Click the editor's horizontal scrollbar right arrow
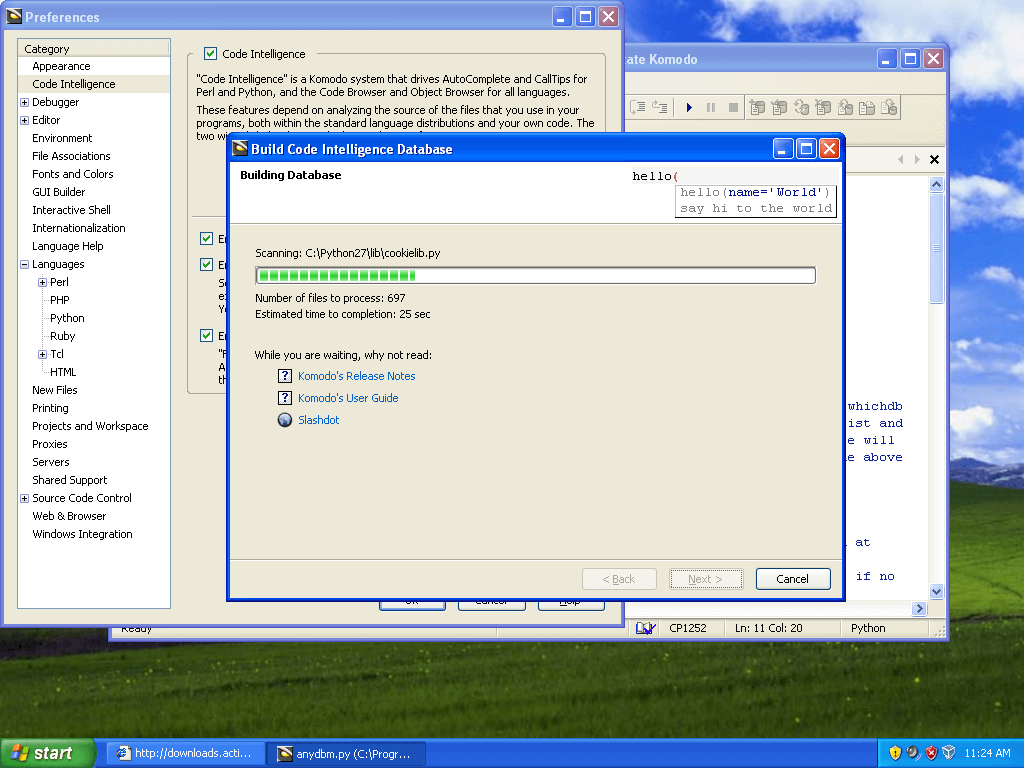The image size is (1024, 768). pyautogui.click(x=920, y=609)
